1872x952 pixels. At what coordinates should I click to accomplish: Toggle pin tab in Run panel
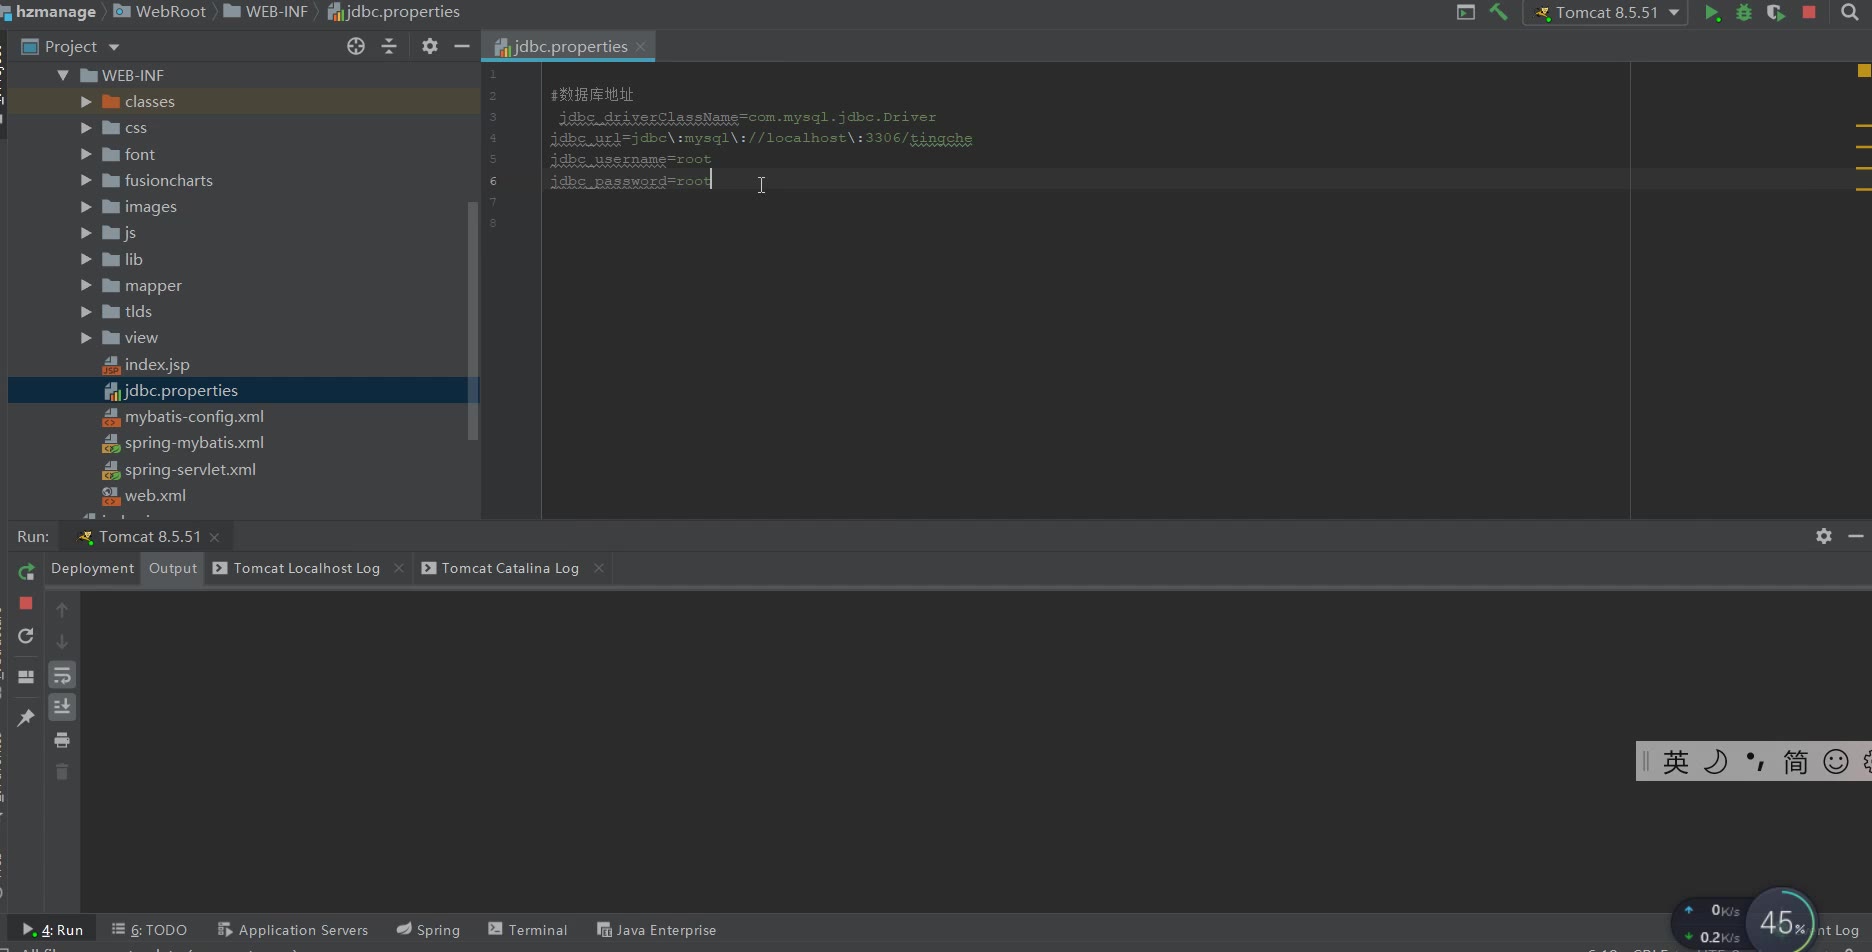26,717
